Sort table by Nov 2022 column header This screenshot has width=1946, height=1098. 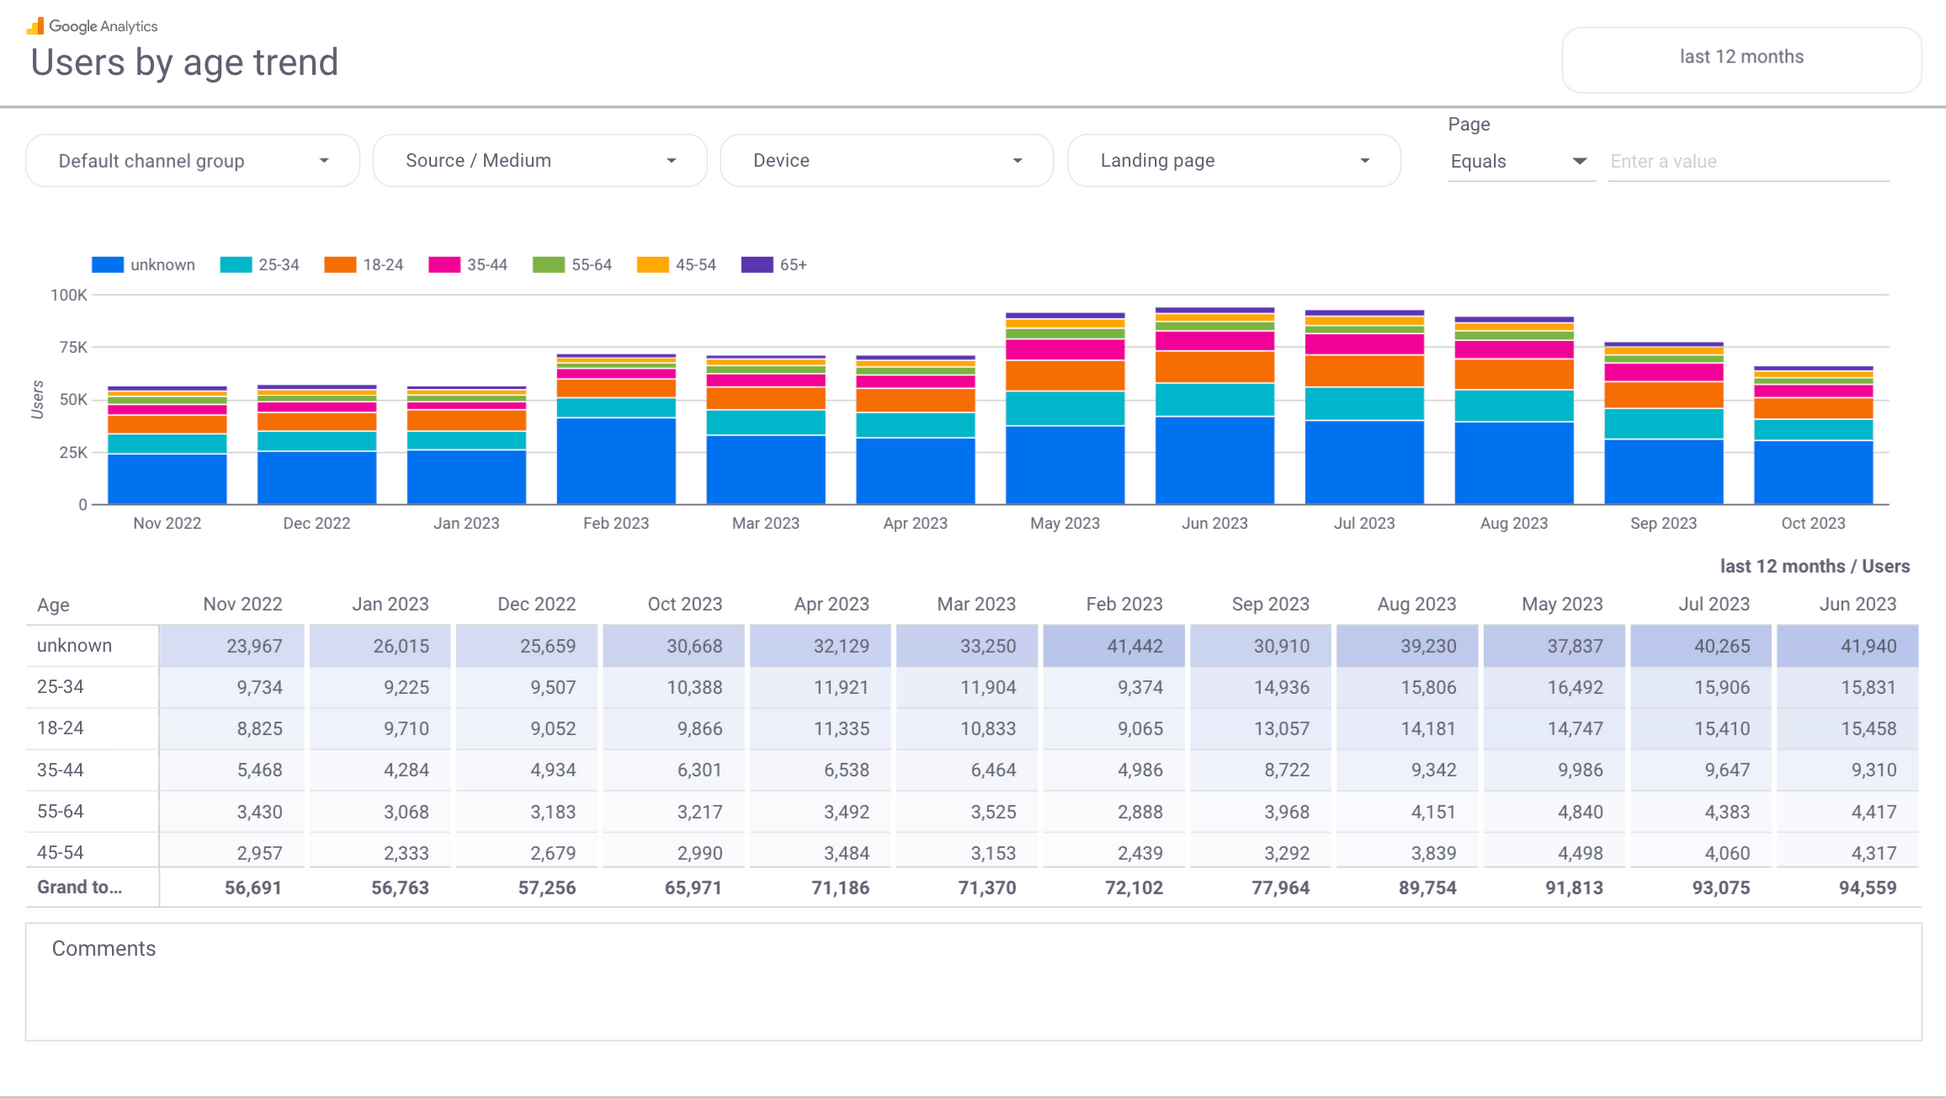pyautogui.click(x=242, y=604)
